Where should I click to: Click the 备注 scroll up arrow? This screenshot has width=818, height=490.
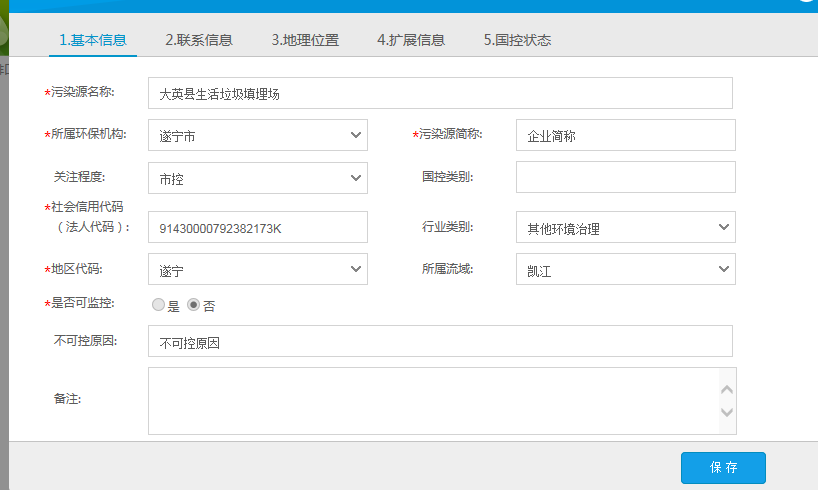[727, 390]
